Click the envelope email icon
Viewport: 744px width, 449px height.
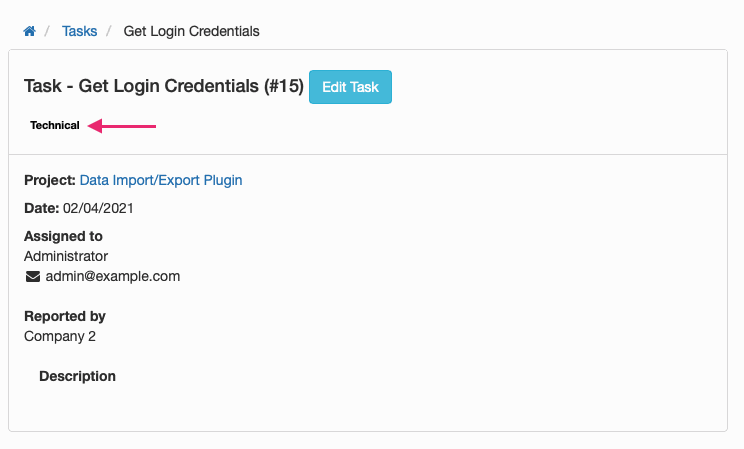pos(33,276)
